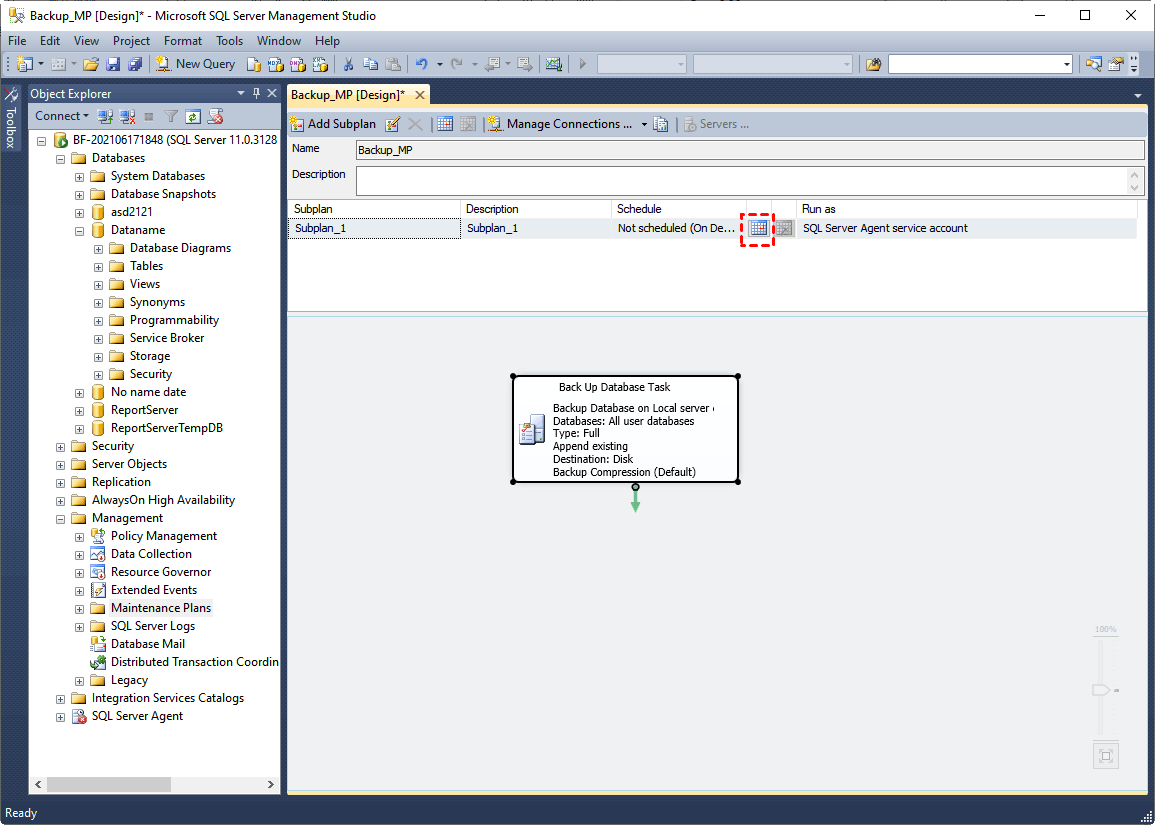
Task: Expand the System Databases node
Action: coord(80,177)
